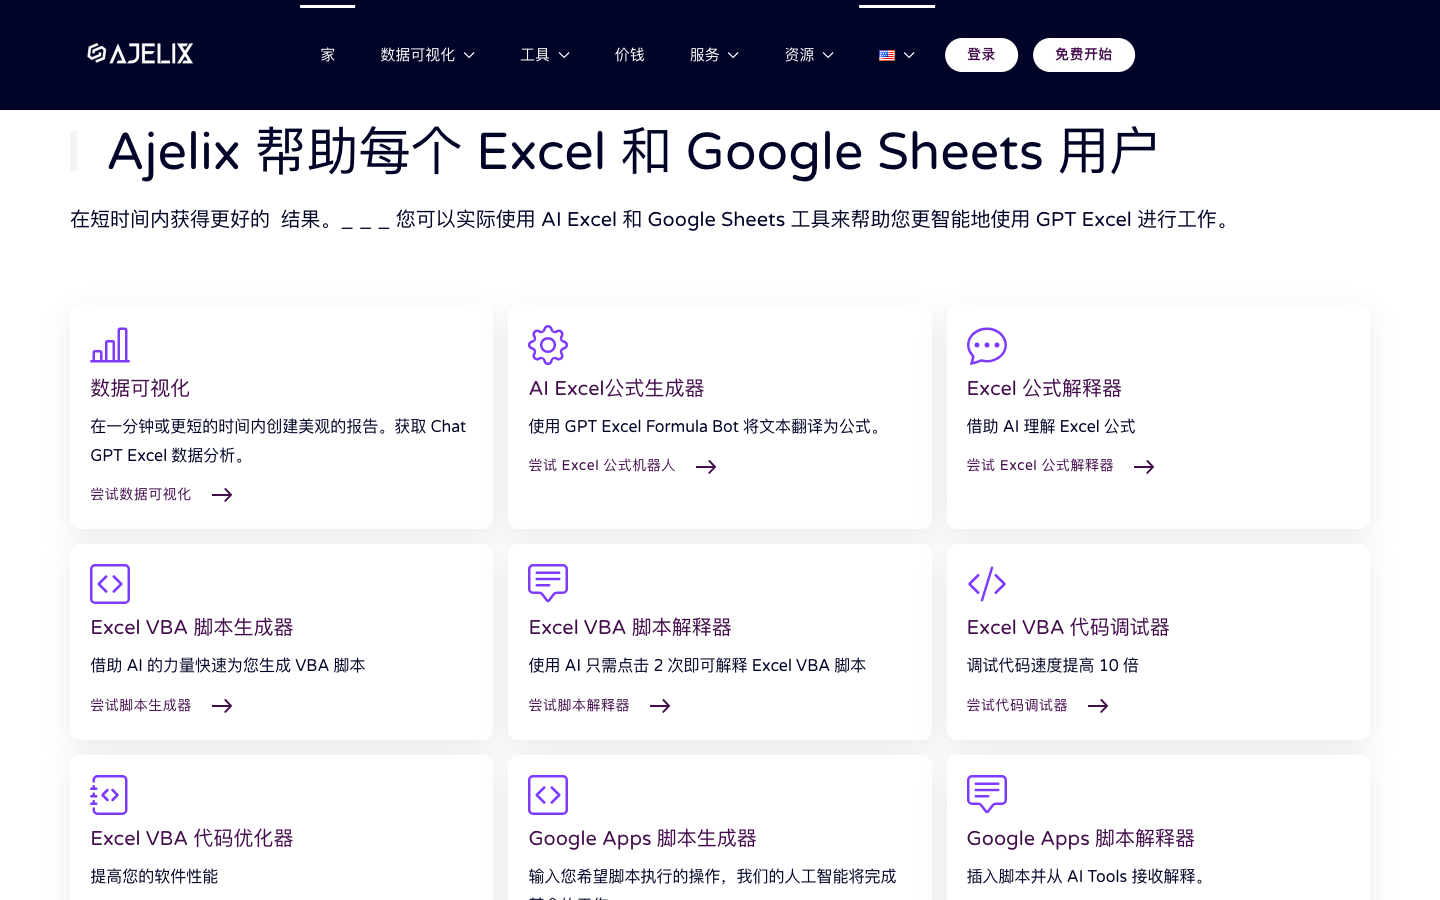Click the code icon for Google Apps 脚本生成器

pos(548,795)
